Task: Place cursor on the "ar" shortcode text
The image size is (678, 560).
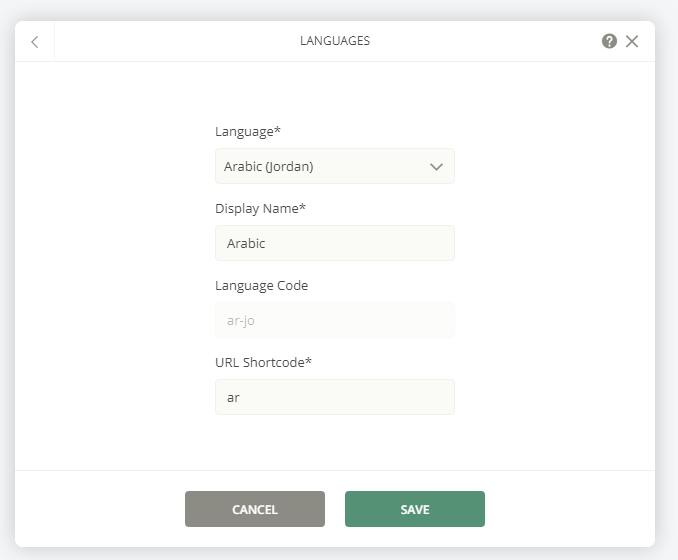Action: coord(233,398)
